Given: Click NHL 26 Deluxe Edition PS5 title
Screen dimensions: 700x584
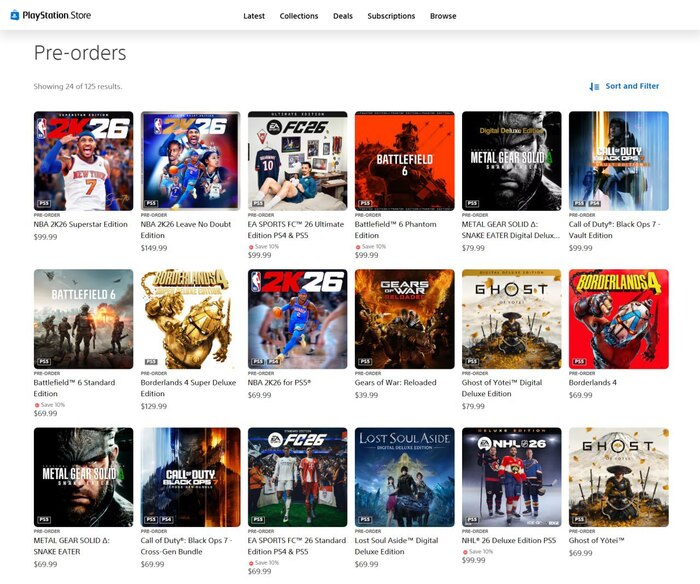Looking at the screenshot, I should coord(509,540).
